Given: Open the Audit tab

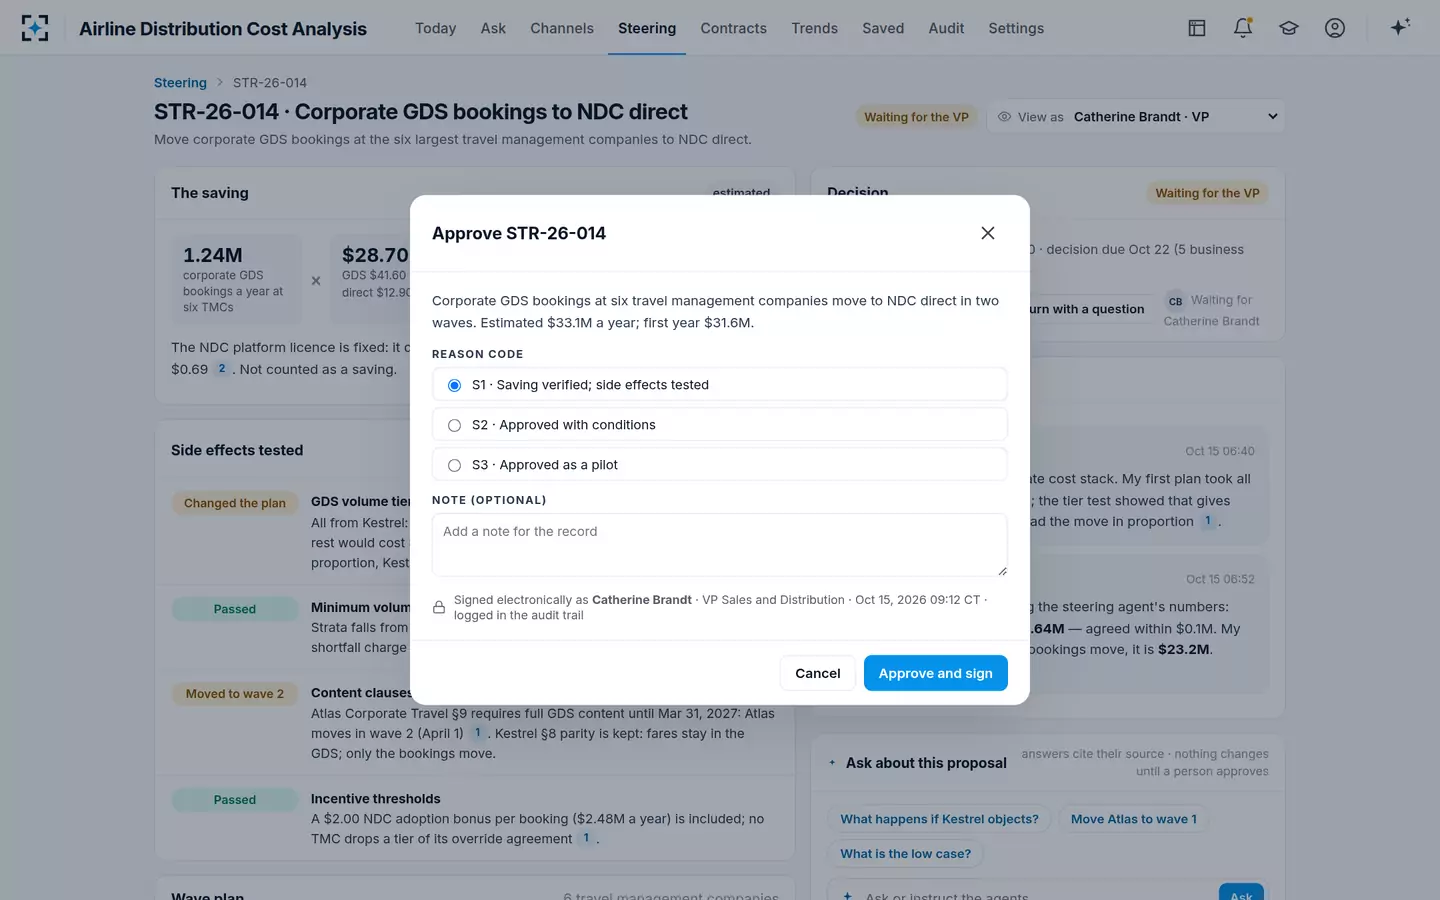Looking at the screenshot, I should [946, 28].
